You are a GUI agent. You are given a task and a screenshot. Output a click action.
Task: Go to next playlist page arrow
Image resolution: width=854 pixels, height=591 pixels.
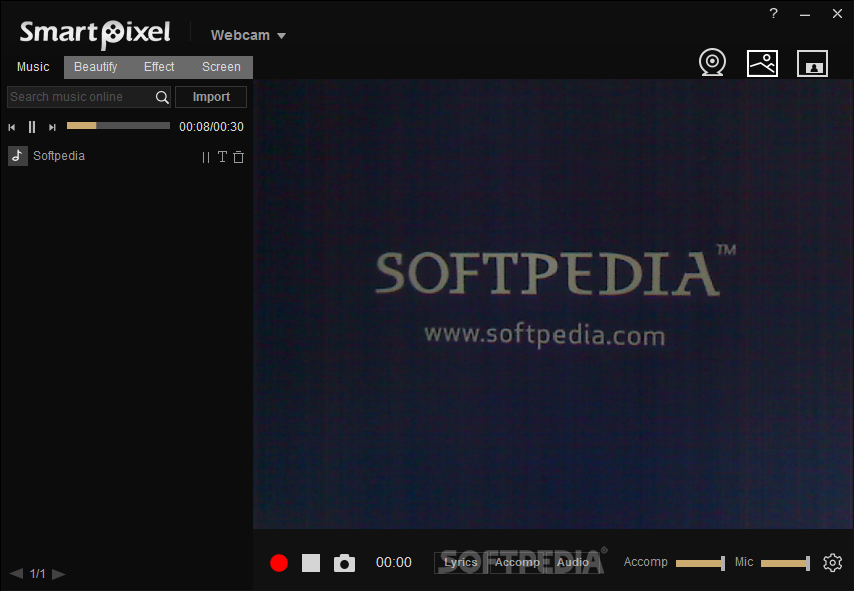coord(58,574)
